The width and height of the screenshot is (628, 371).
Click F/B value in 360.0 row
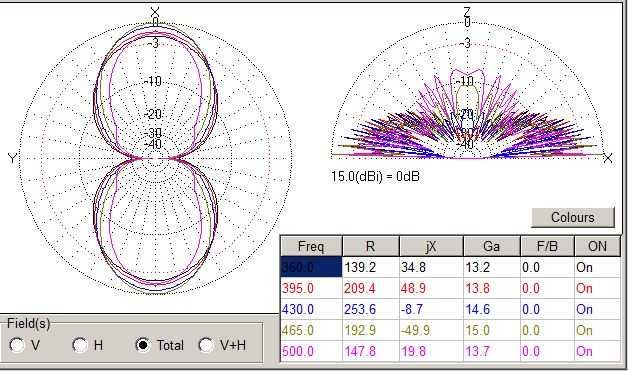point(547,267)
